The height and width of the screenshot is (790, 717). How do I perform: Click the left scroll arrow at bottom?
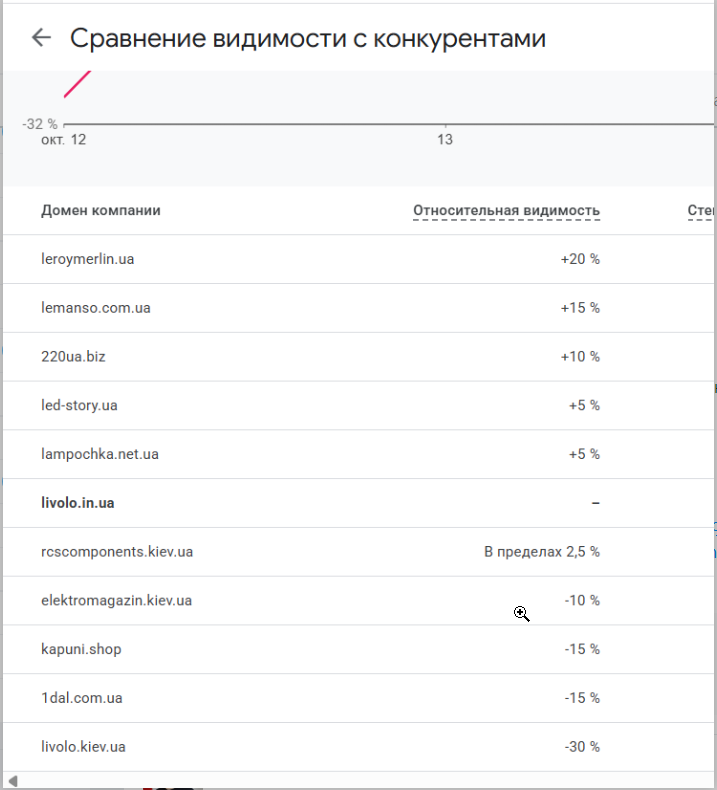(x=13, y=781)
